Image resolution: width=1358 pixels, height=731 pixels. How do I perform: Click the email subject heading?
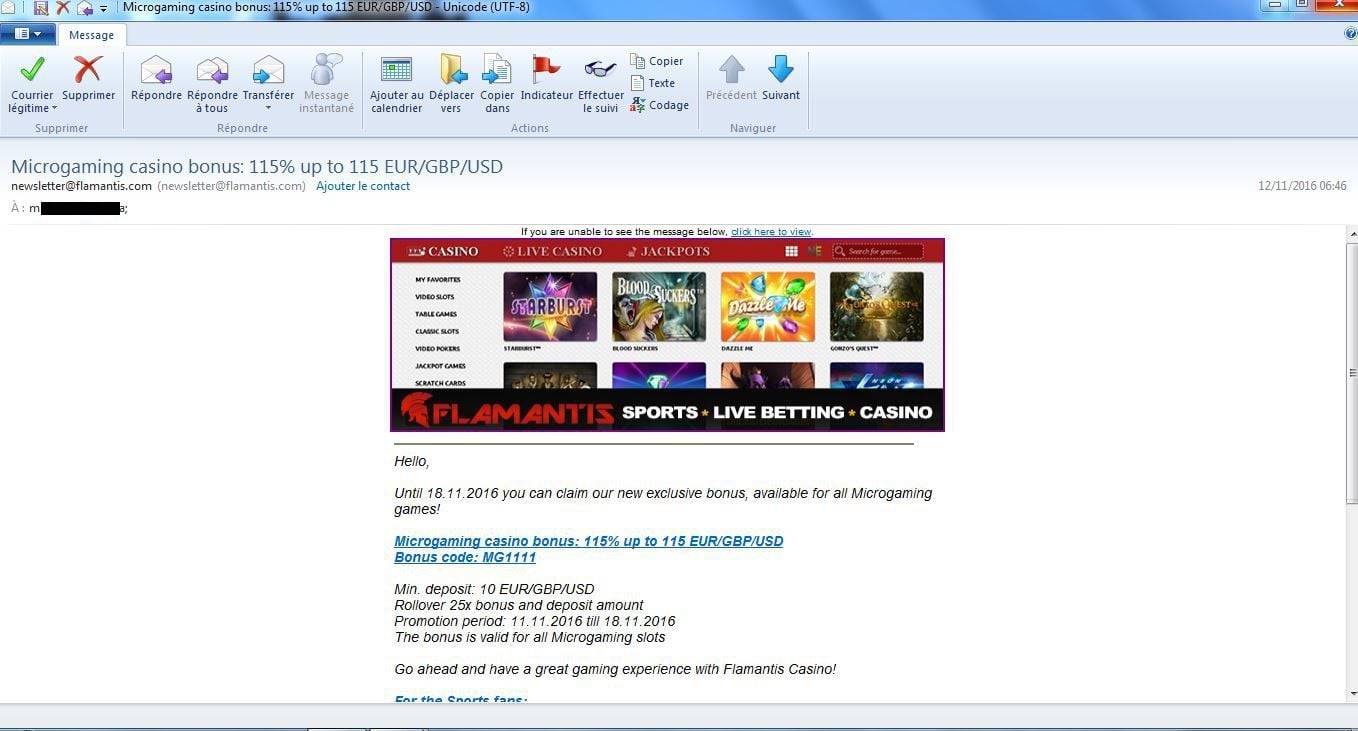pos(257,166)
